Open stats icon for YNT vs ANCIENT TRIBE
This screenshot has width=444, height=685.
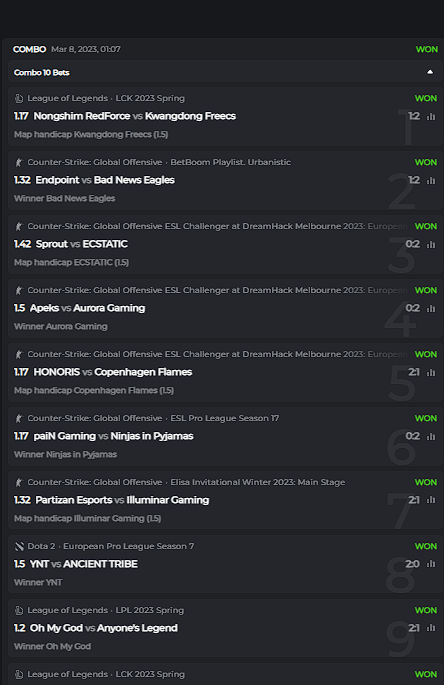[431, 564]
